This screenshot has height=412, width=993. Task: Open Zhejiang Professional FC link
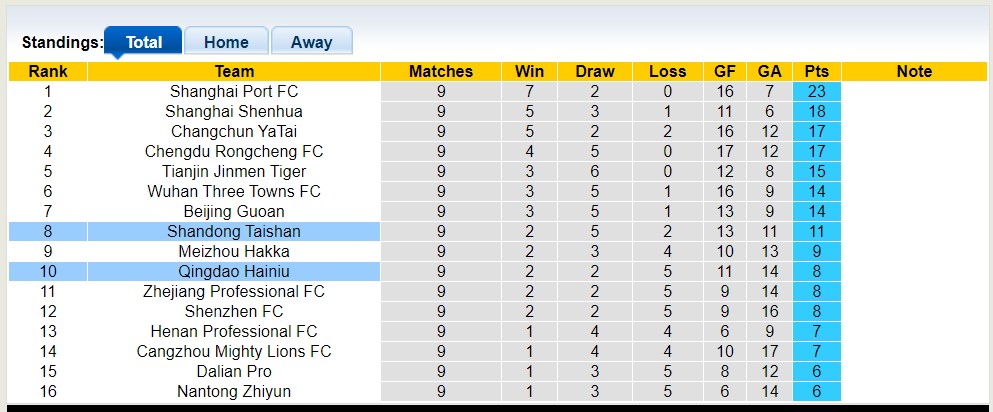pyautogui.click(x=234, y=291)
